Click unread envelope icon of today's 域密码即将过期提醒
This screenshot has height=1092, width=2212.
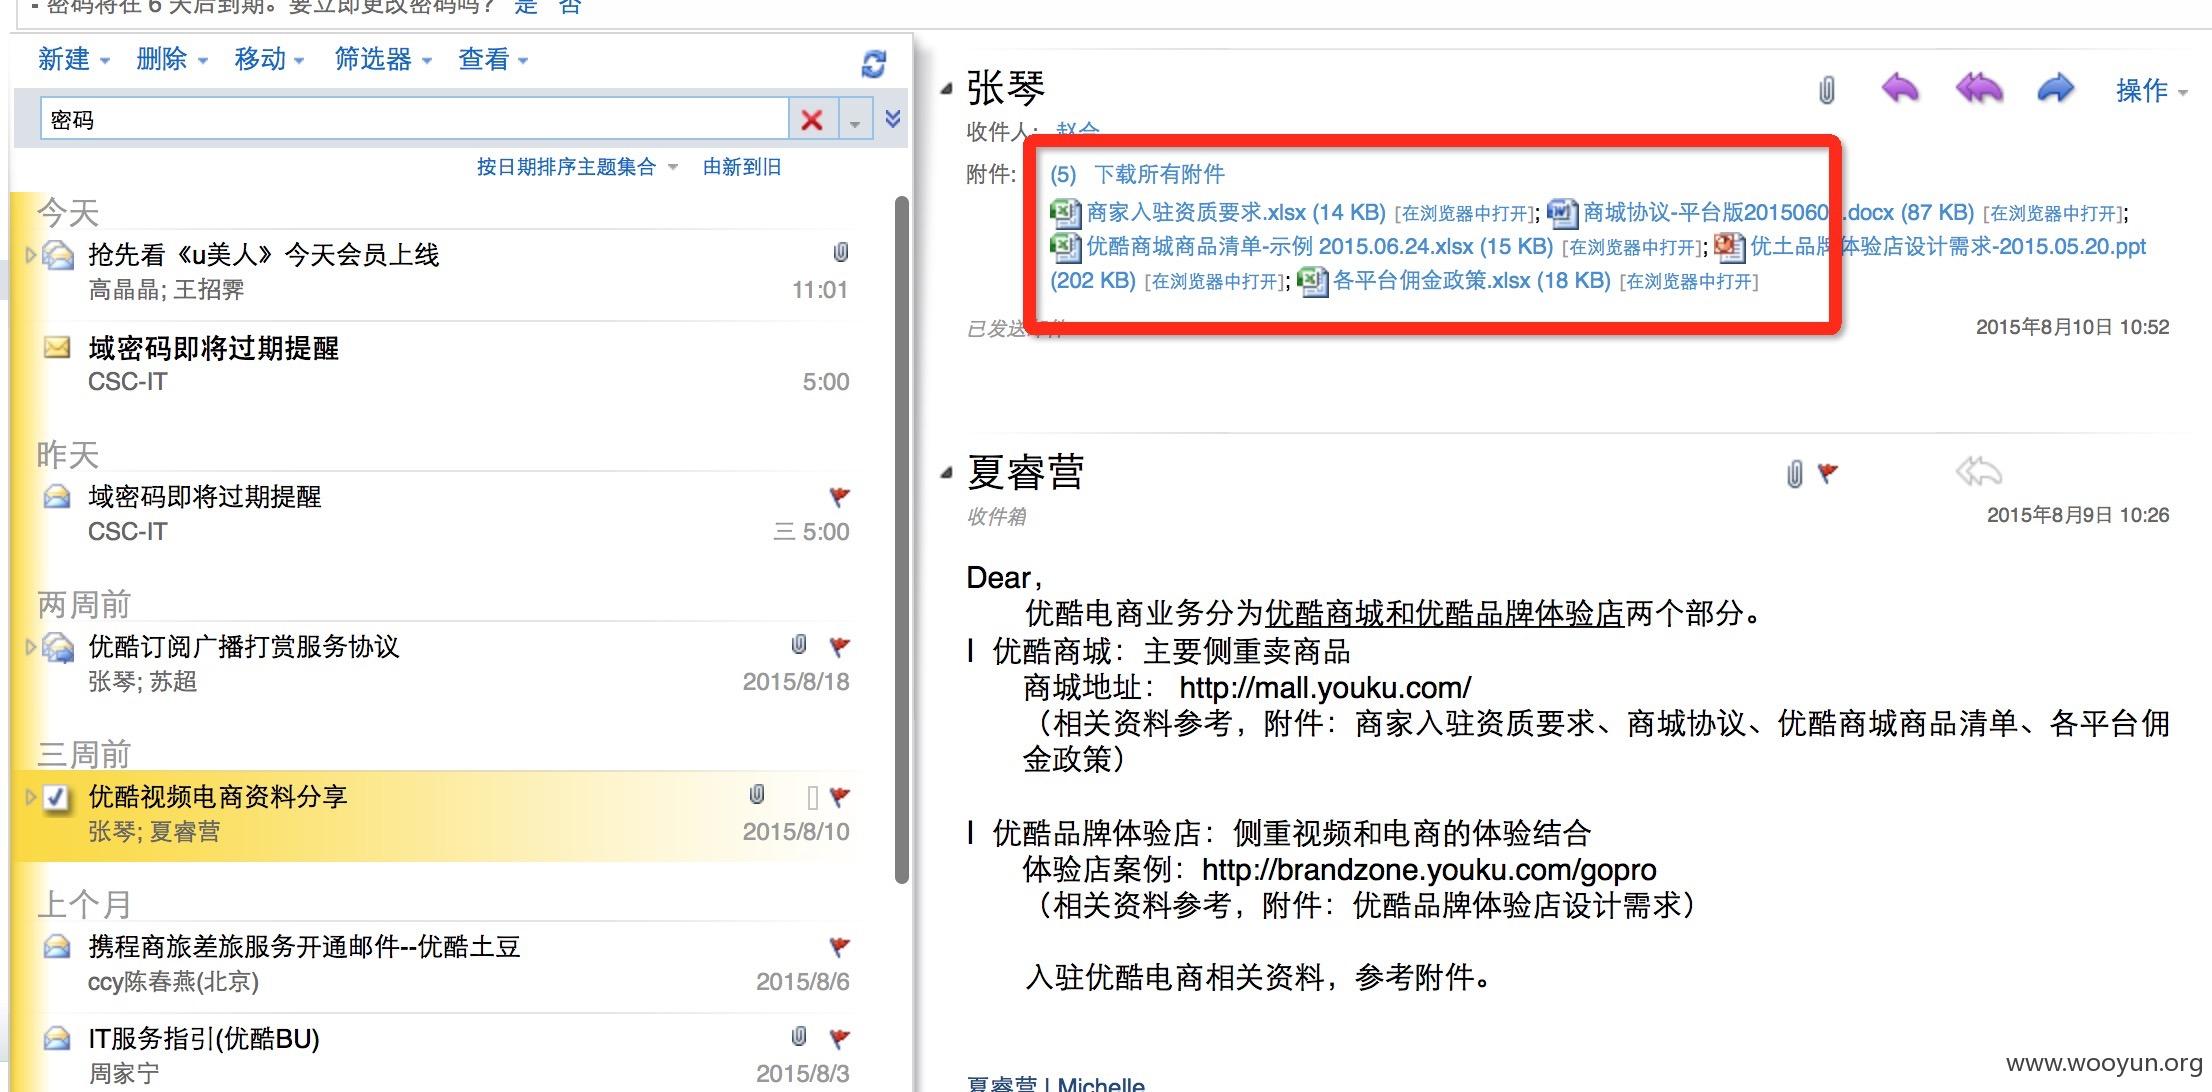[x=57, y=347]
